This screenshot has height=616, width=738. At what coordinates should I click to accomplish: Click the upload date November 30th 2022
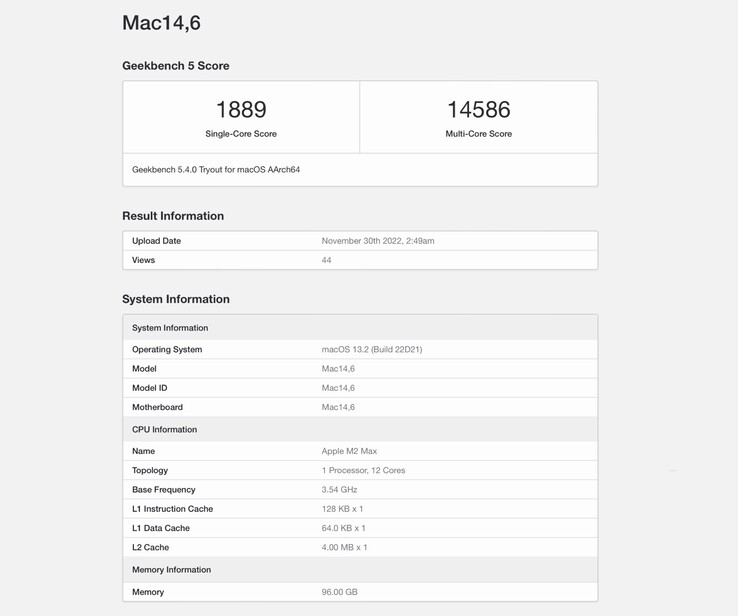click(x=378, y=241)
